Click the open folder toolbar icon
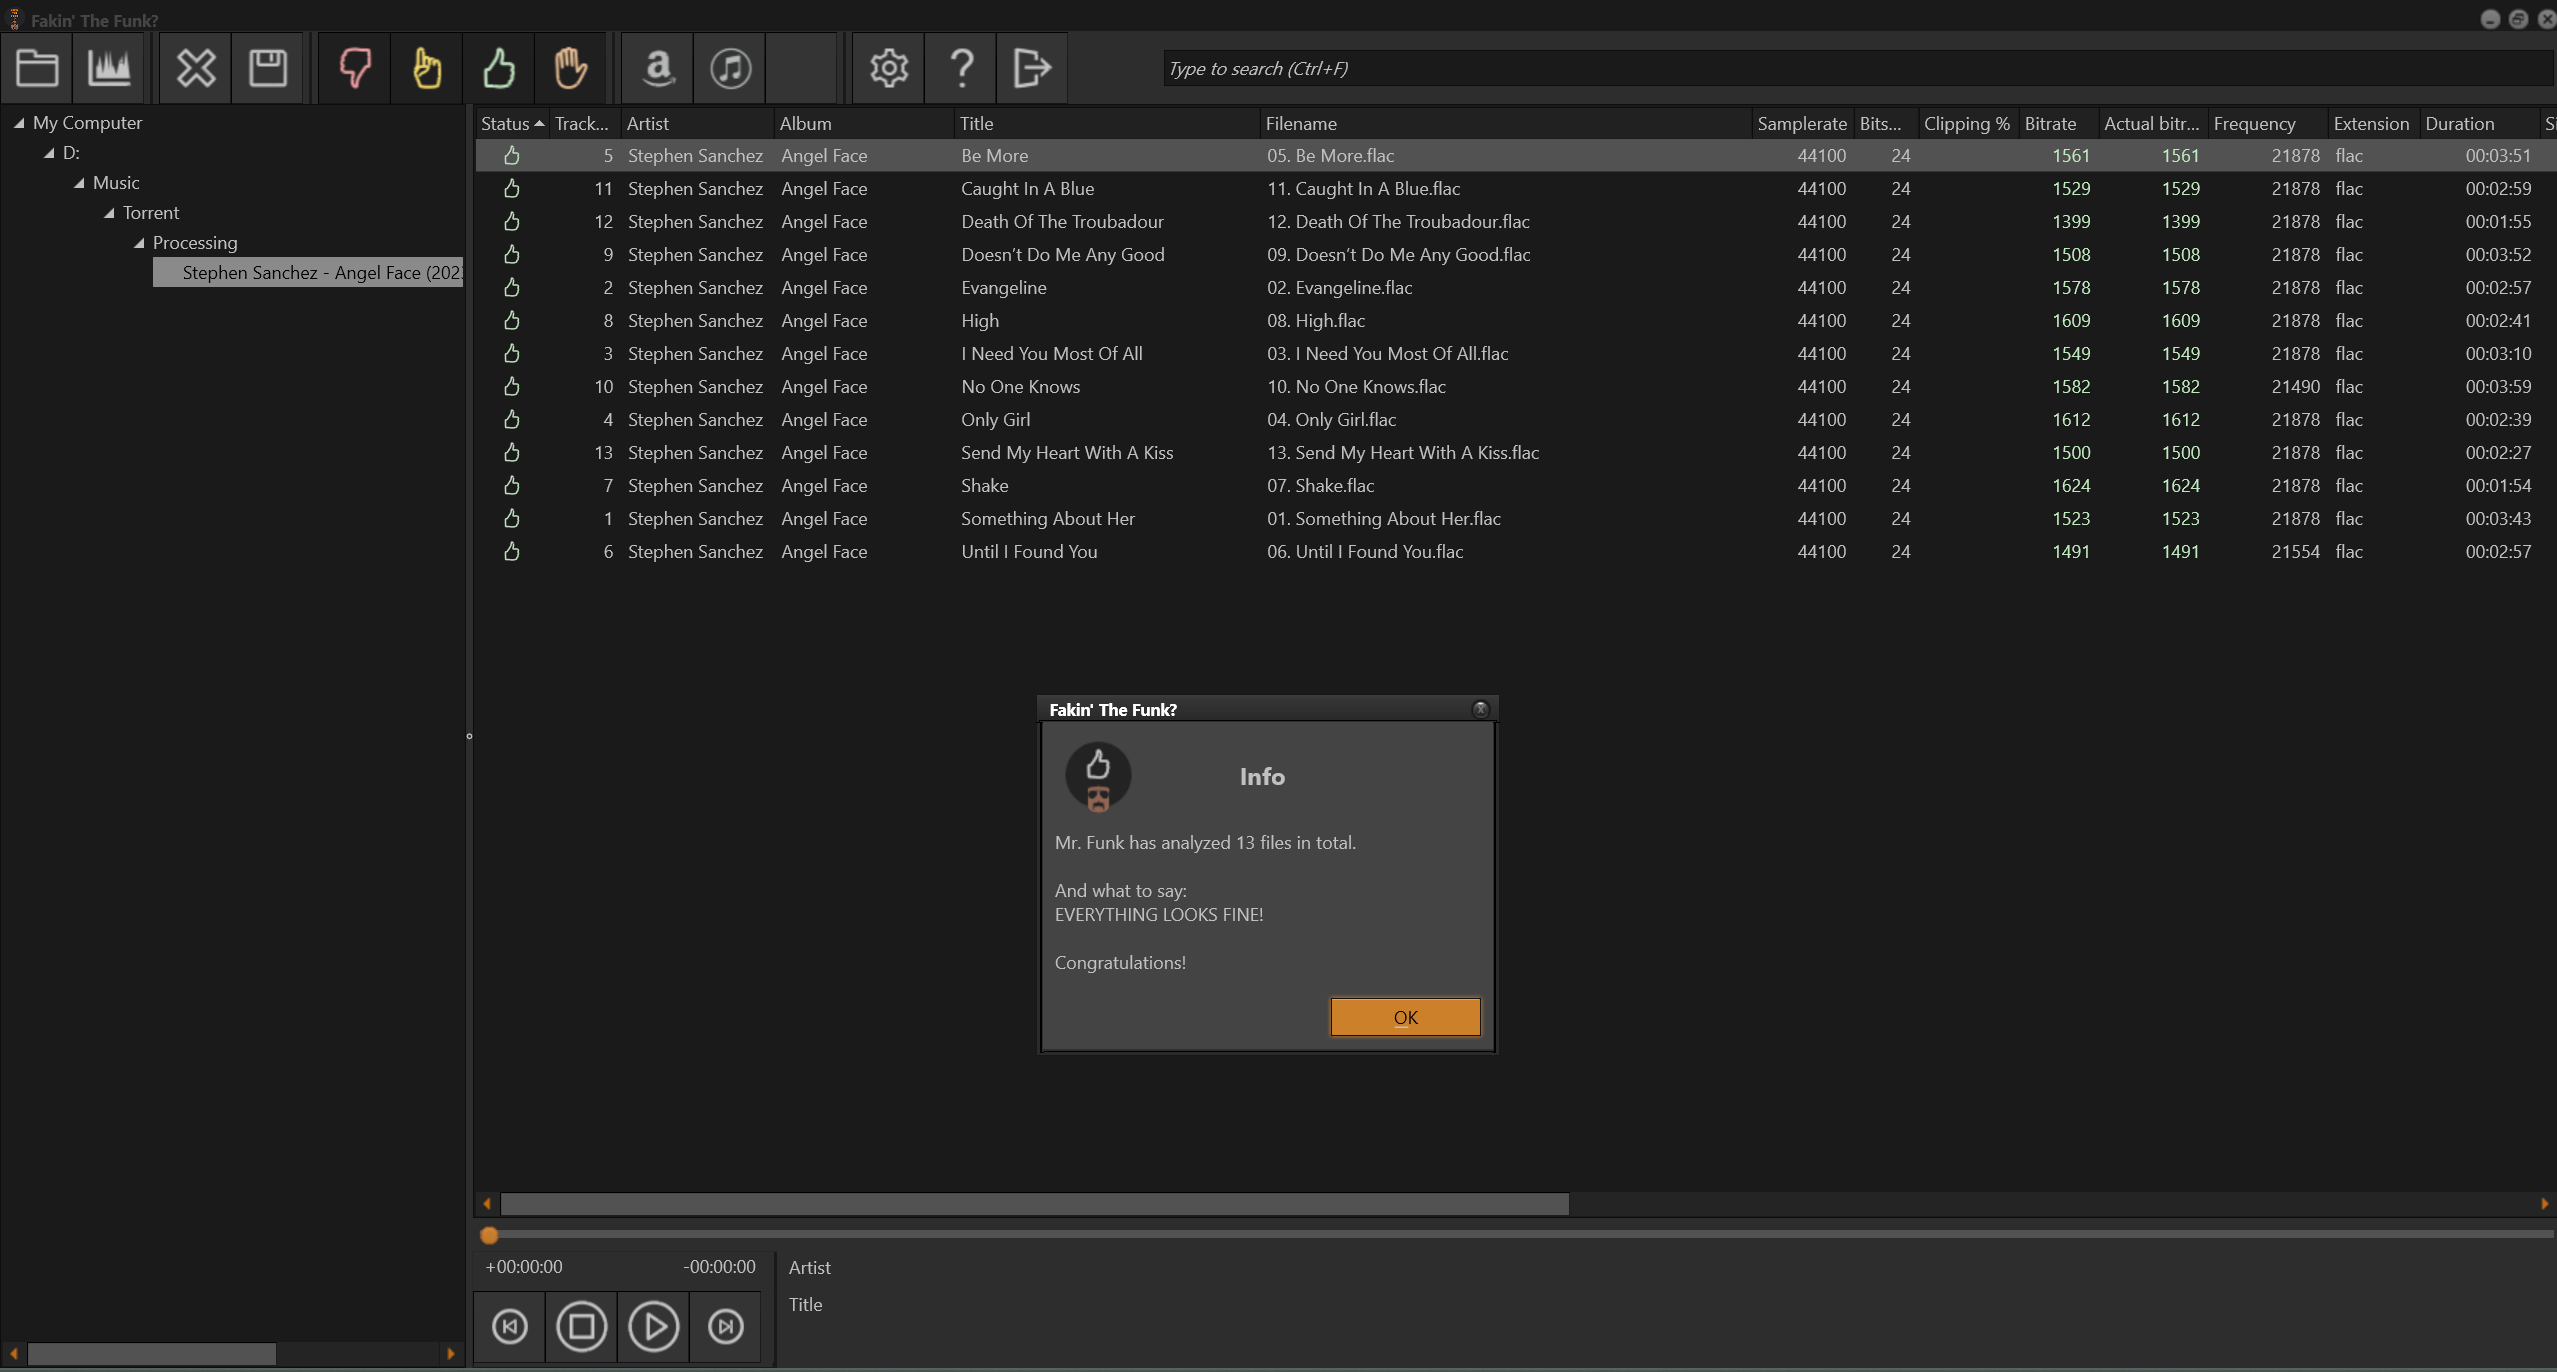Viewport: 2557px width, 1372px height. [x=37, y=68]
